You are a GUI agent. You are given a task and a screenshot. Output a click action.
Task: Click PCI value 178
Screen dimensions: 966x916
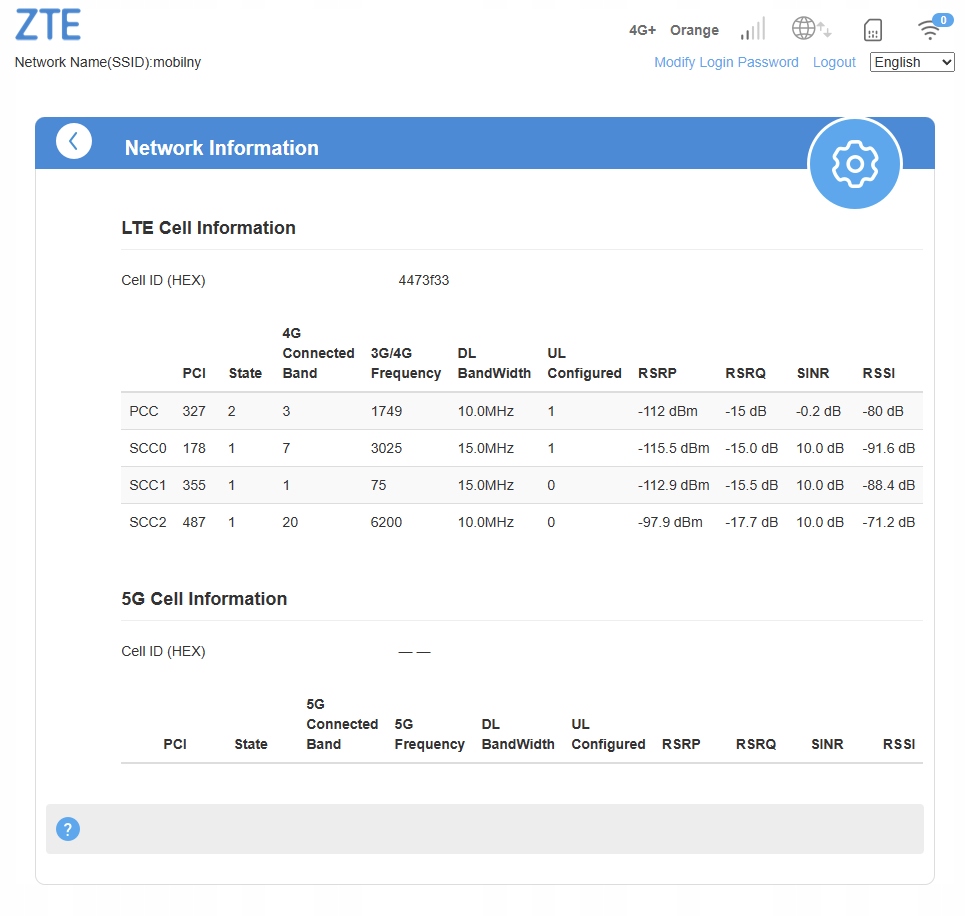(194, 448)
